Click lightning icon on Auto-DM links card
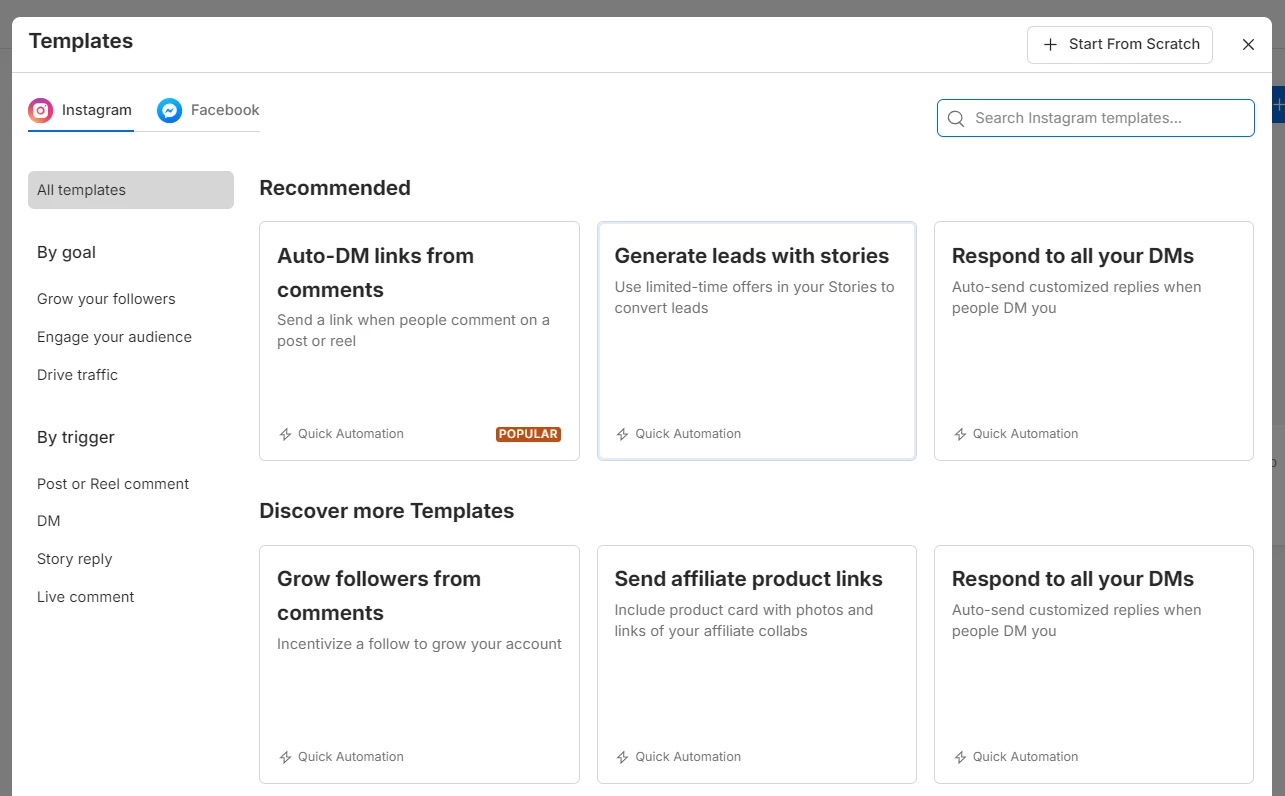1285x796 pixels. (285, 434)
